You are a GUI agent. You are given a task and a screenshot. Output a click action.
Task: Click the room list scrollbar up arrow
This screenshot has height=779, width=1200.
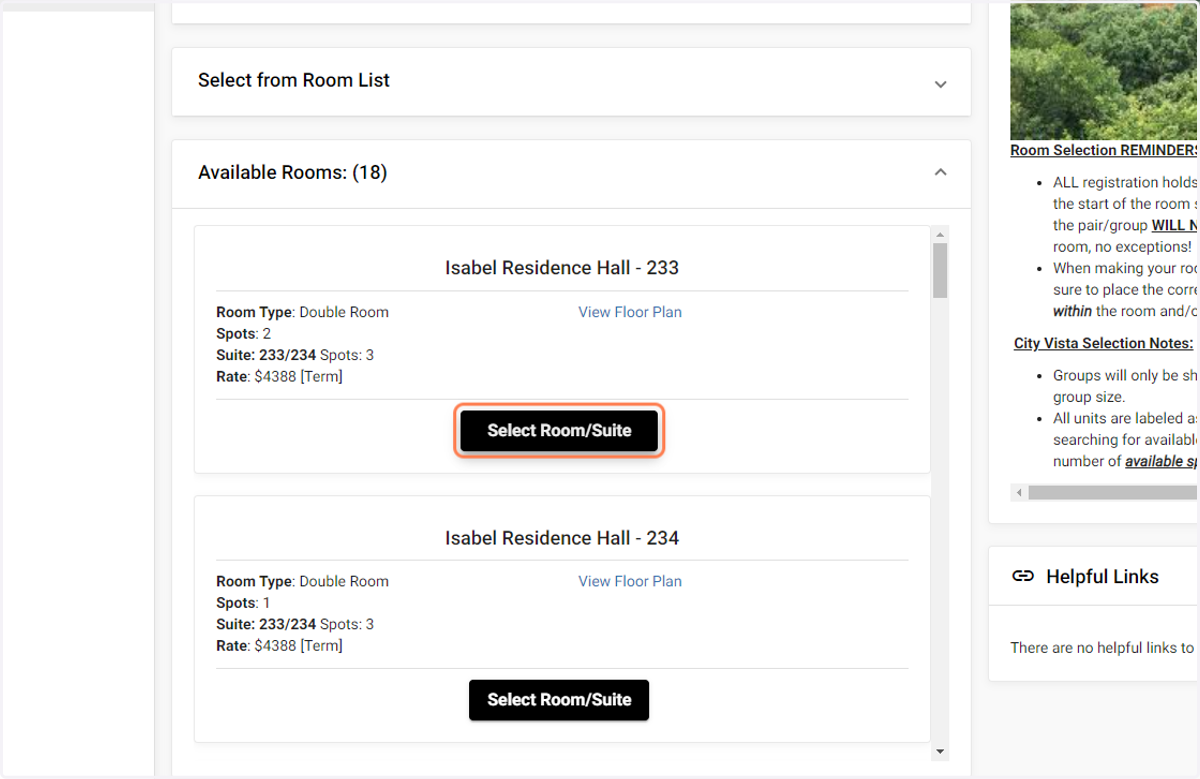tap(940, 235)
